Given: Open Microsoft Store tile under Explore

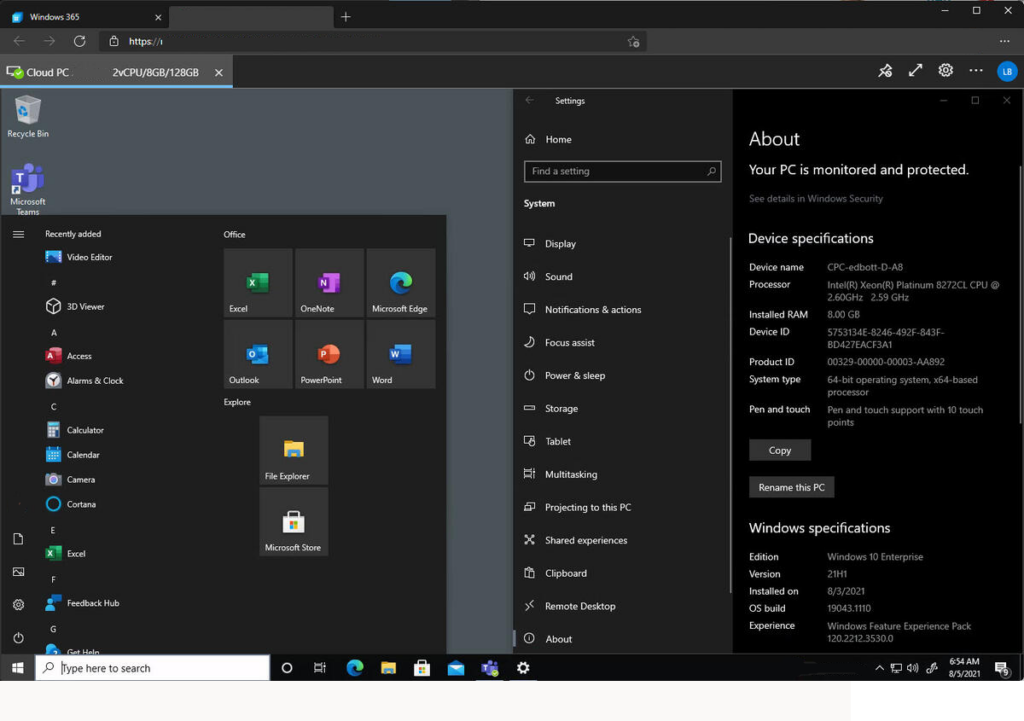Looking at the screenshot, I should pyautogui.click(x=293, y=522).
